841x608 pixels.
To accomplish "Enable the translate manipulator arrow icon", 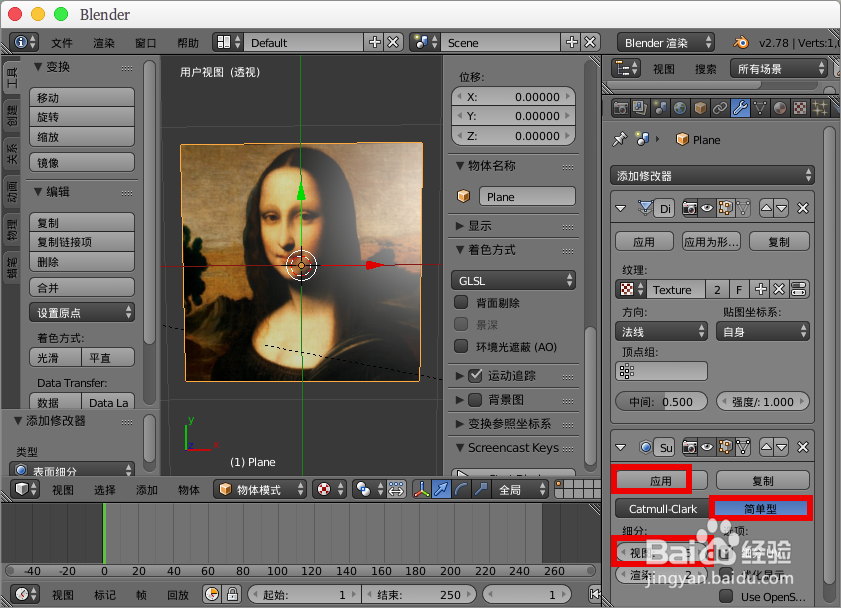I will coord(441,489).
